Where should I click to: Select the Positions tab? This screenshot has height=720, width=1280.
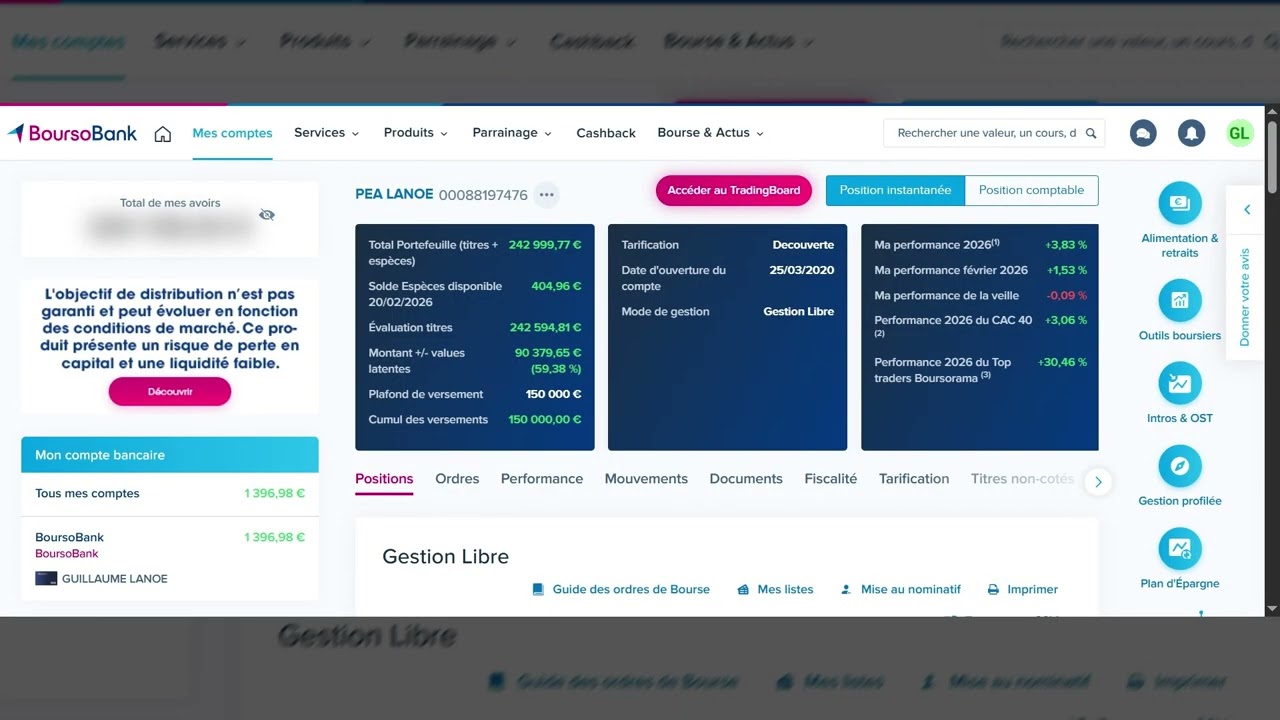tap(384, 479)
